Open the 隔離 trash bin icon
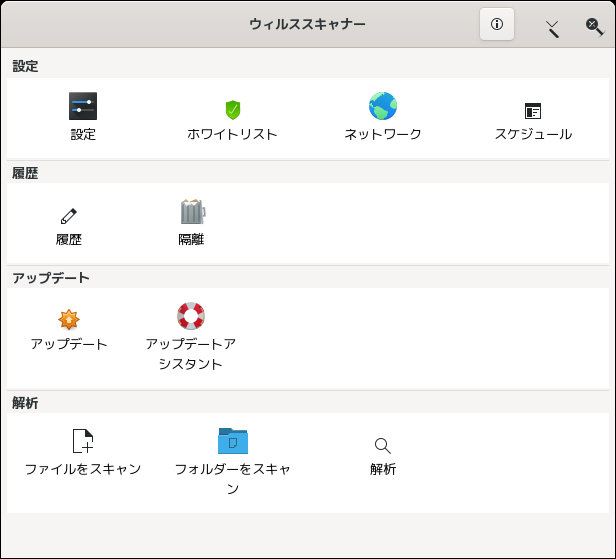The image size is (616, 559). click(193, 211)
